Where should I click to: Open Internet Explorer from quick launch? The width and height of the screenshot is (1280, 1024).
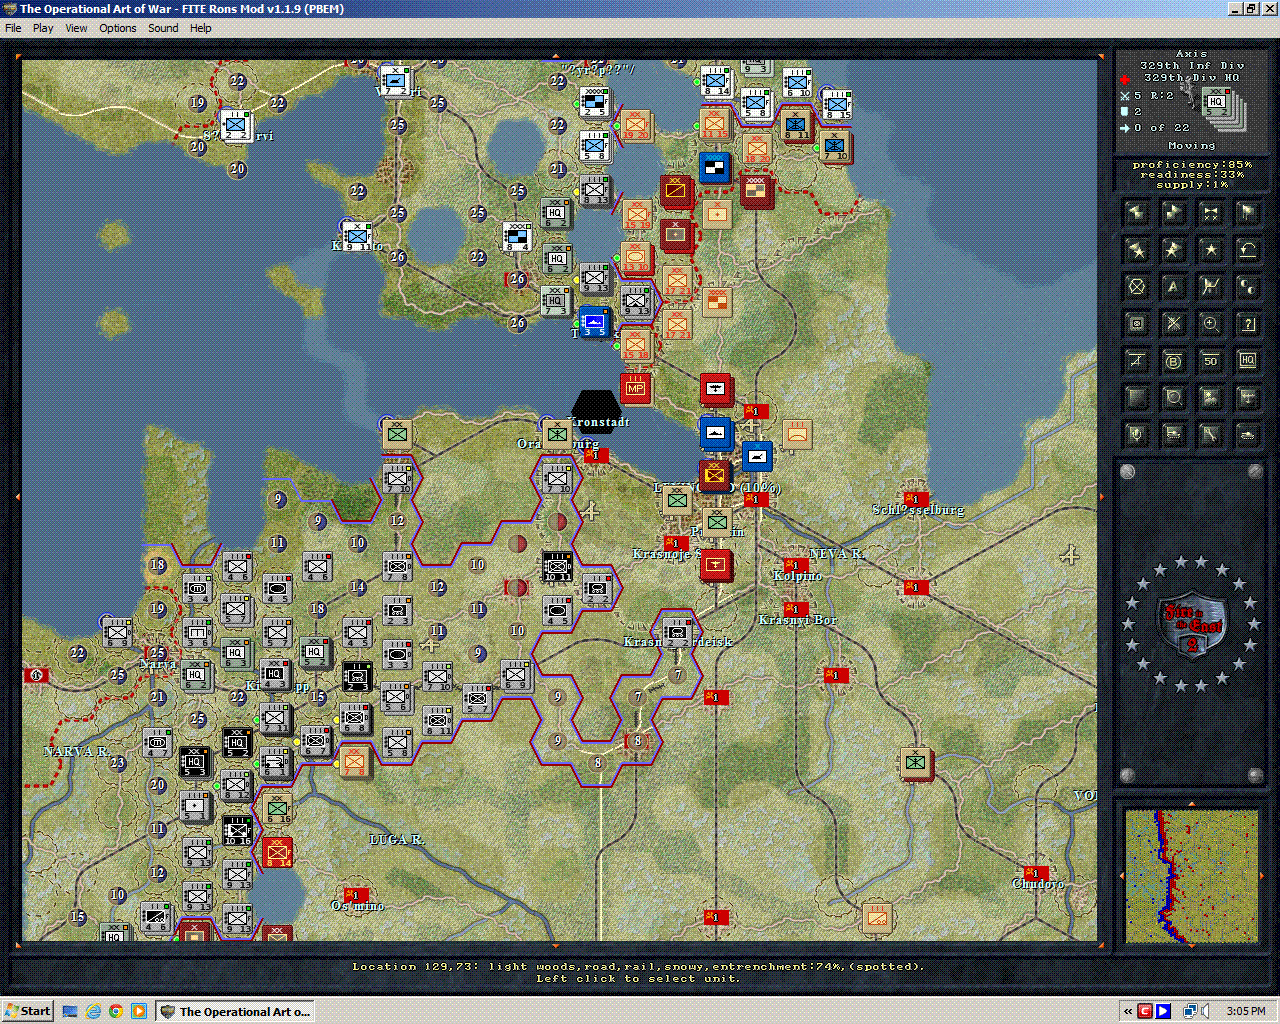point(93,1011)
